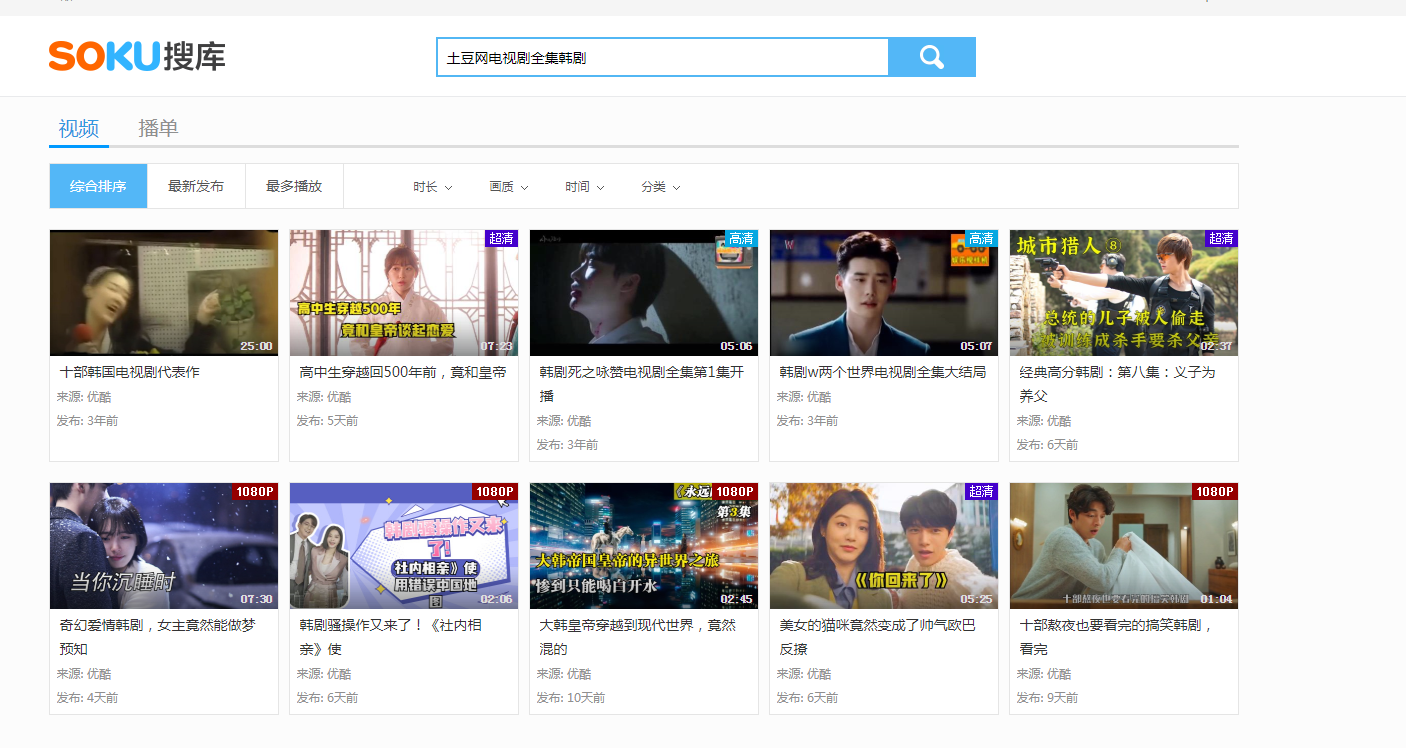
Task: Click title 十部熬夜也要看完的搞笑韩剧，看完
Action: coord(1117,637)
